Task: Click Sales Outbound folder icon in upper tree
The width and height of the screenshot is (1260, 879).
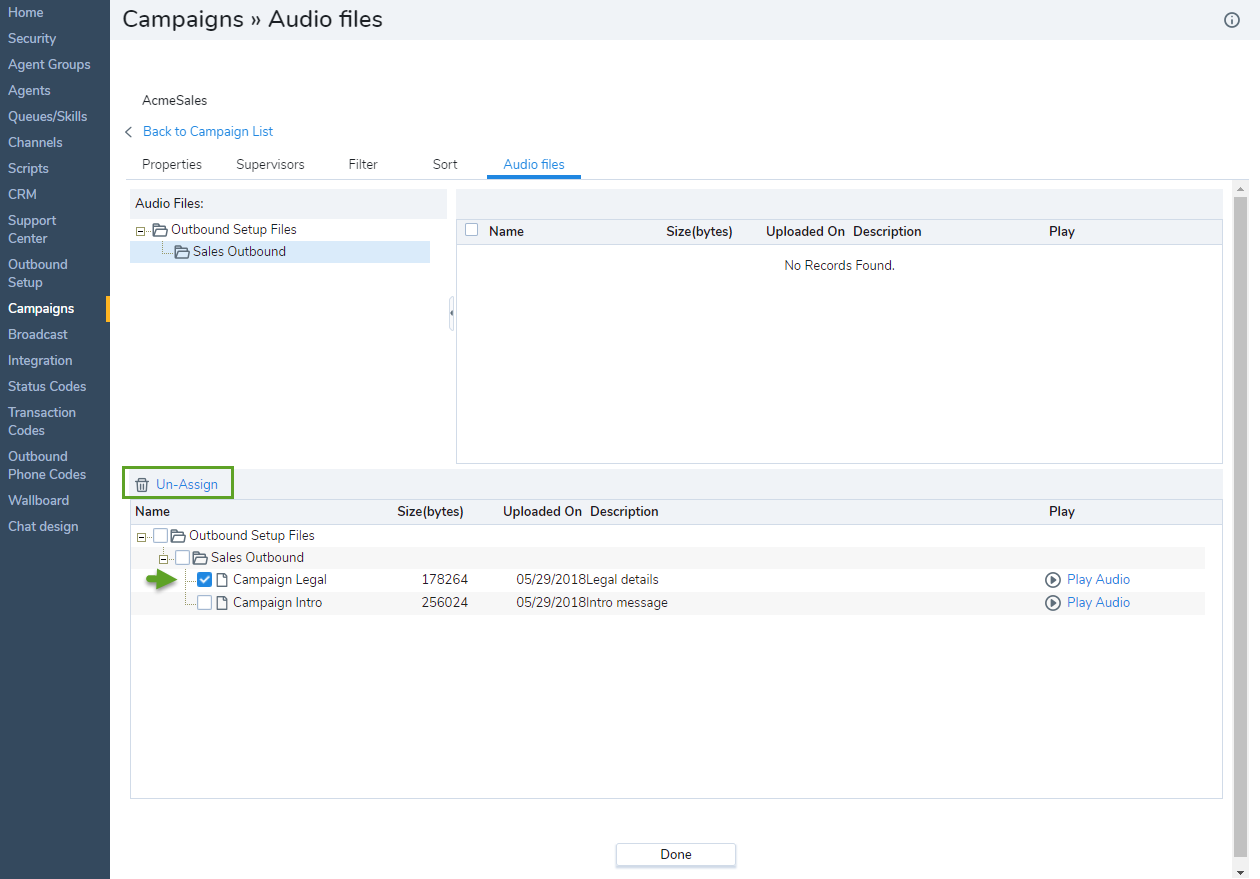Action: tap(181, 252)
